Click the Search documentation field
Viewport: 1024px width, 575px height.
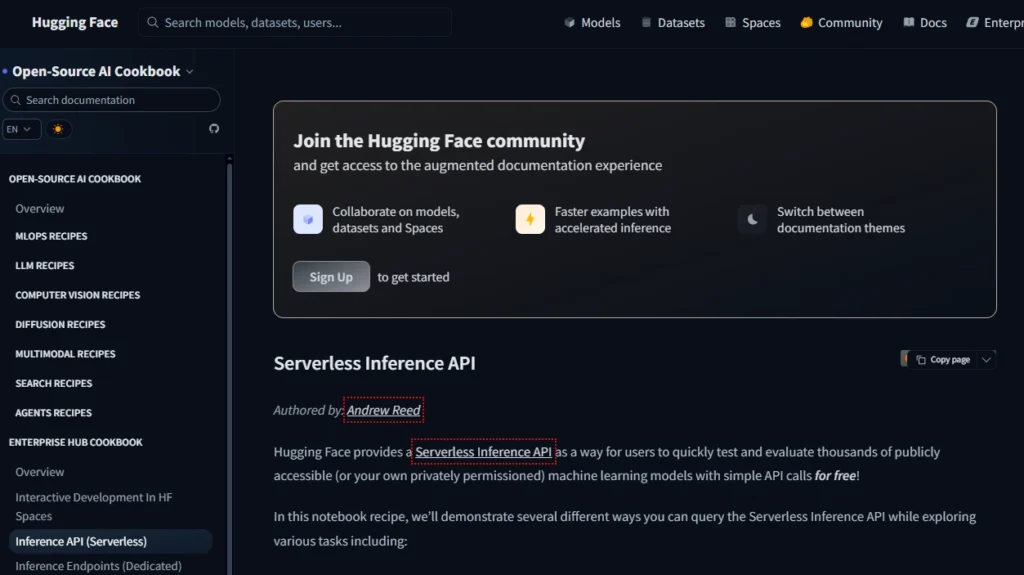click(112, 100)
